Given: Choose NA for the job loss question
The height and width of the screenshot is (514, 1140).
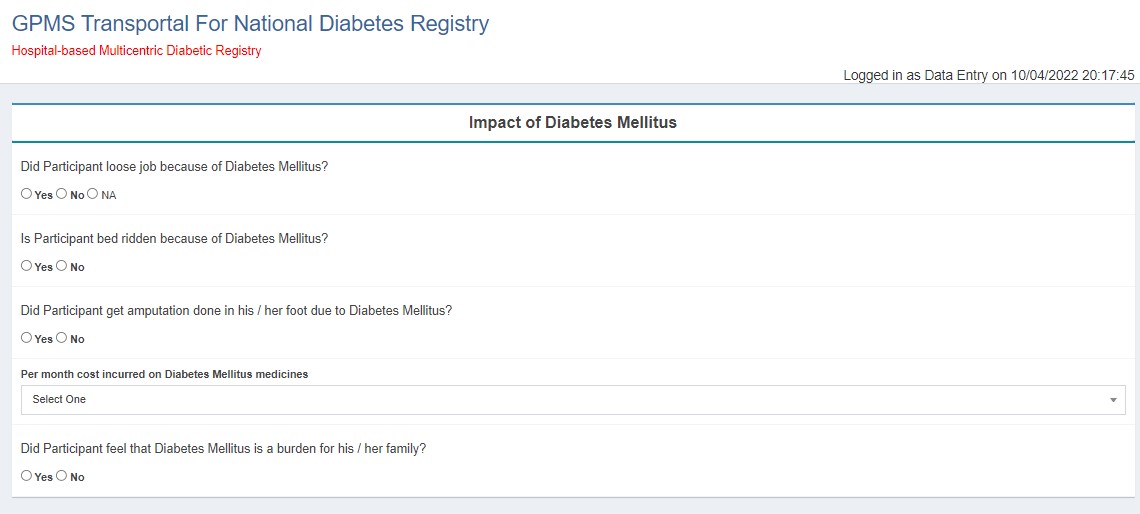Looking at the screenshot, I should click(x=93, y=194).
